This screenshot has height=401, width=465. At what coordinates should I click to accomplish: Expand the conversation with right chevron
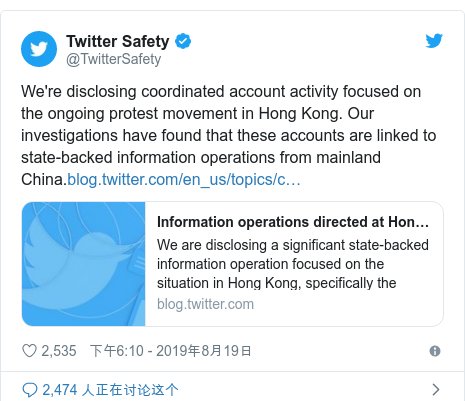click(436, 389)
